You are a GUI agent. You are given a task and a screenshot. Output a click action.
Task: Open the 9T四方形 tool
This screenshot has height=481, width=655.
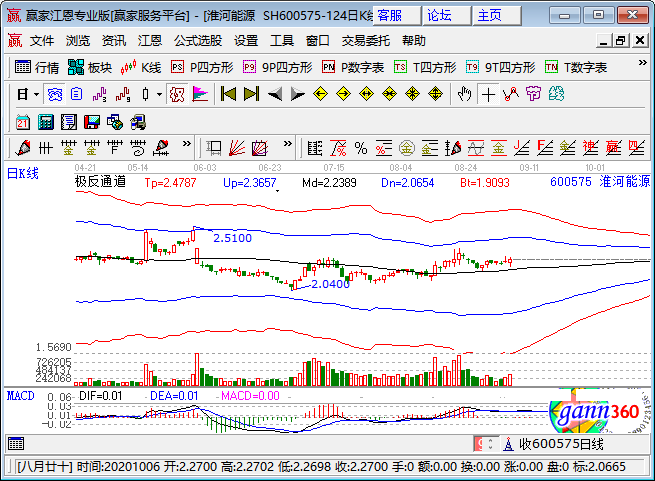pyautogui.click(x=500, y=67)
